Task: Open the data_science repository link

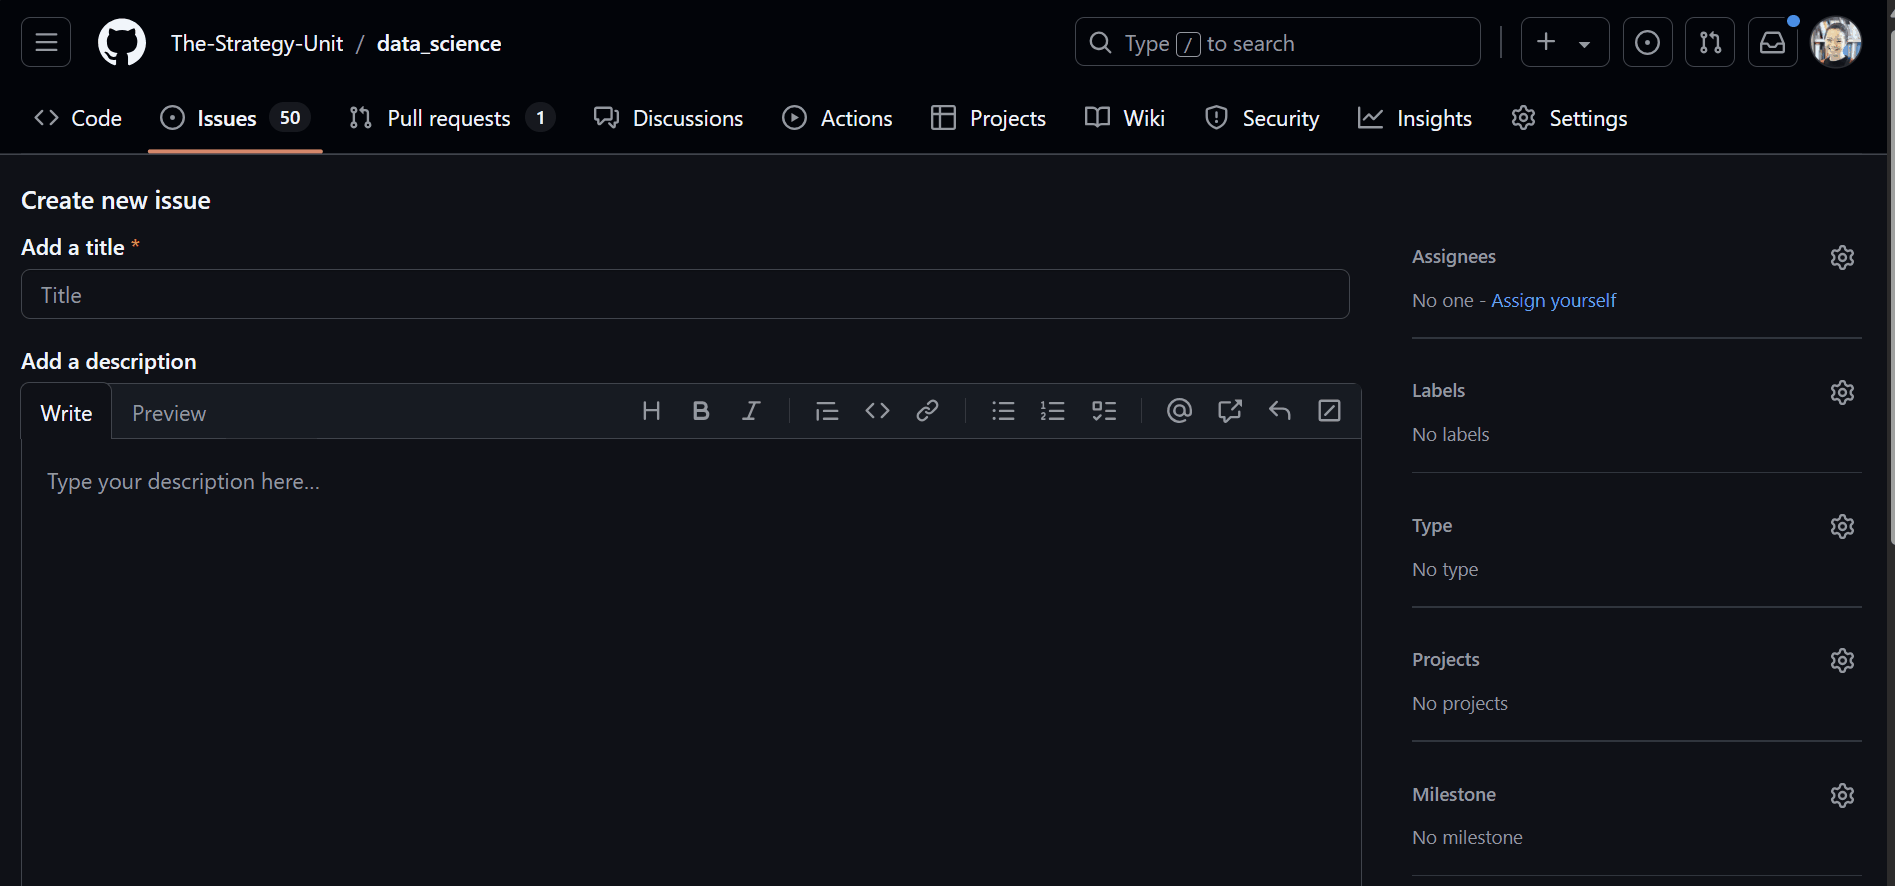Action: tap(439, 43)
